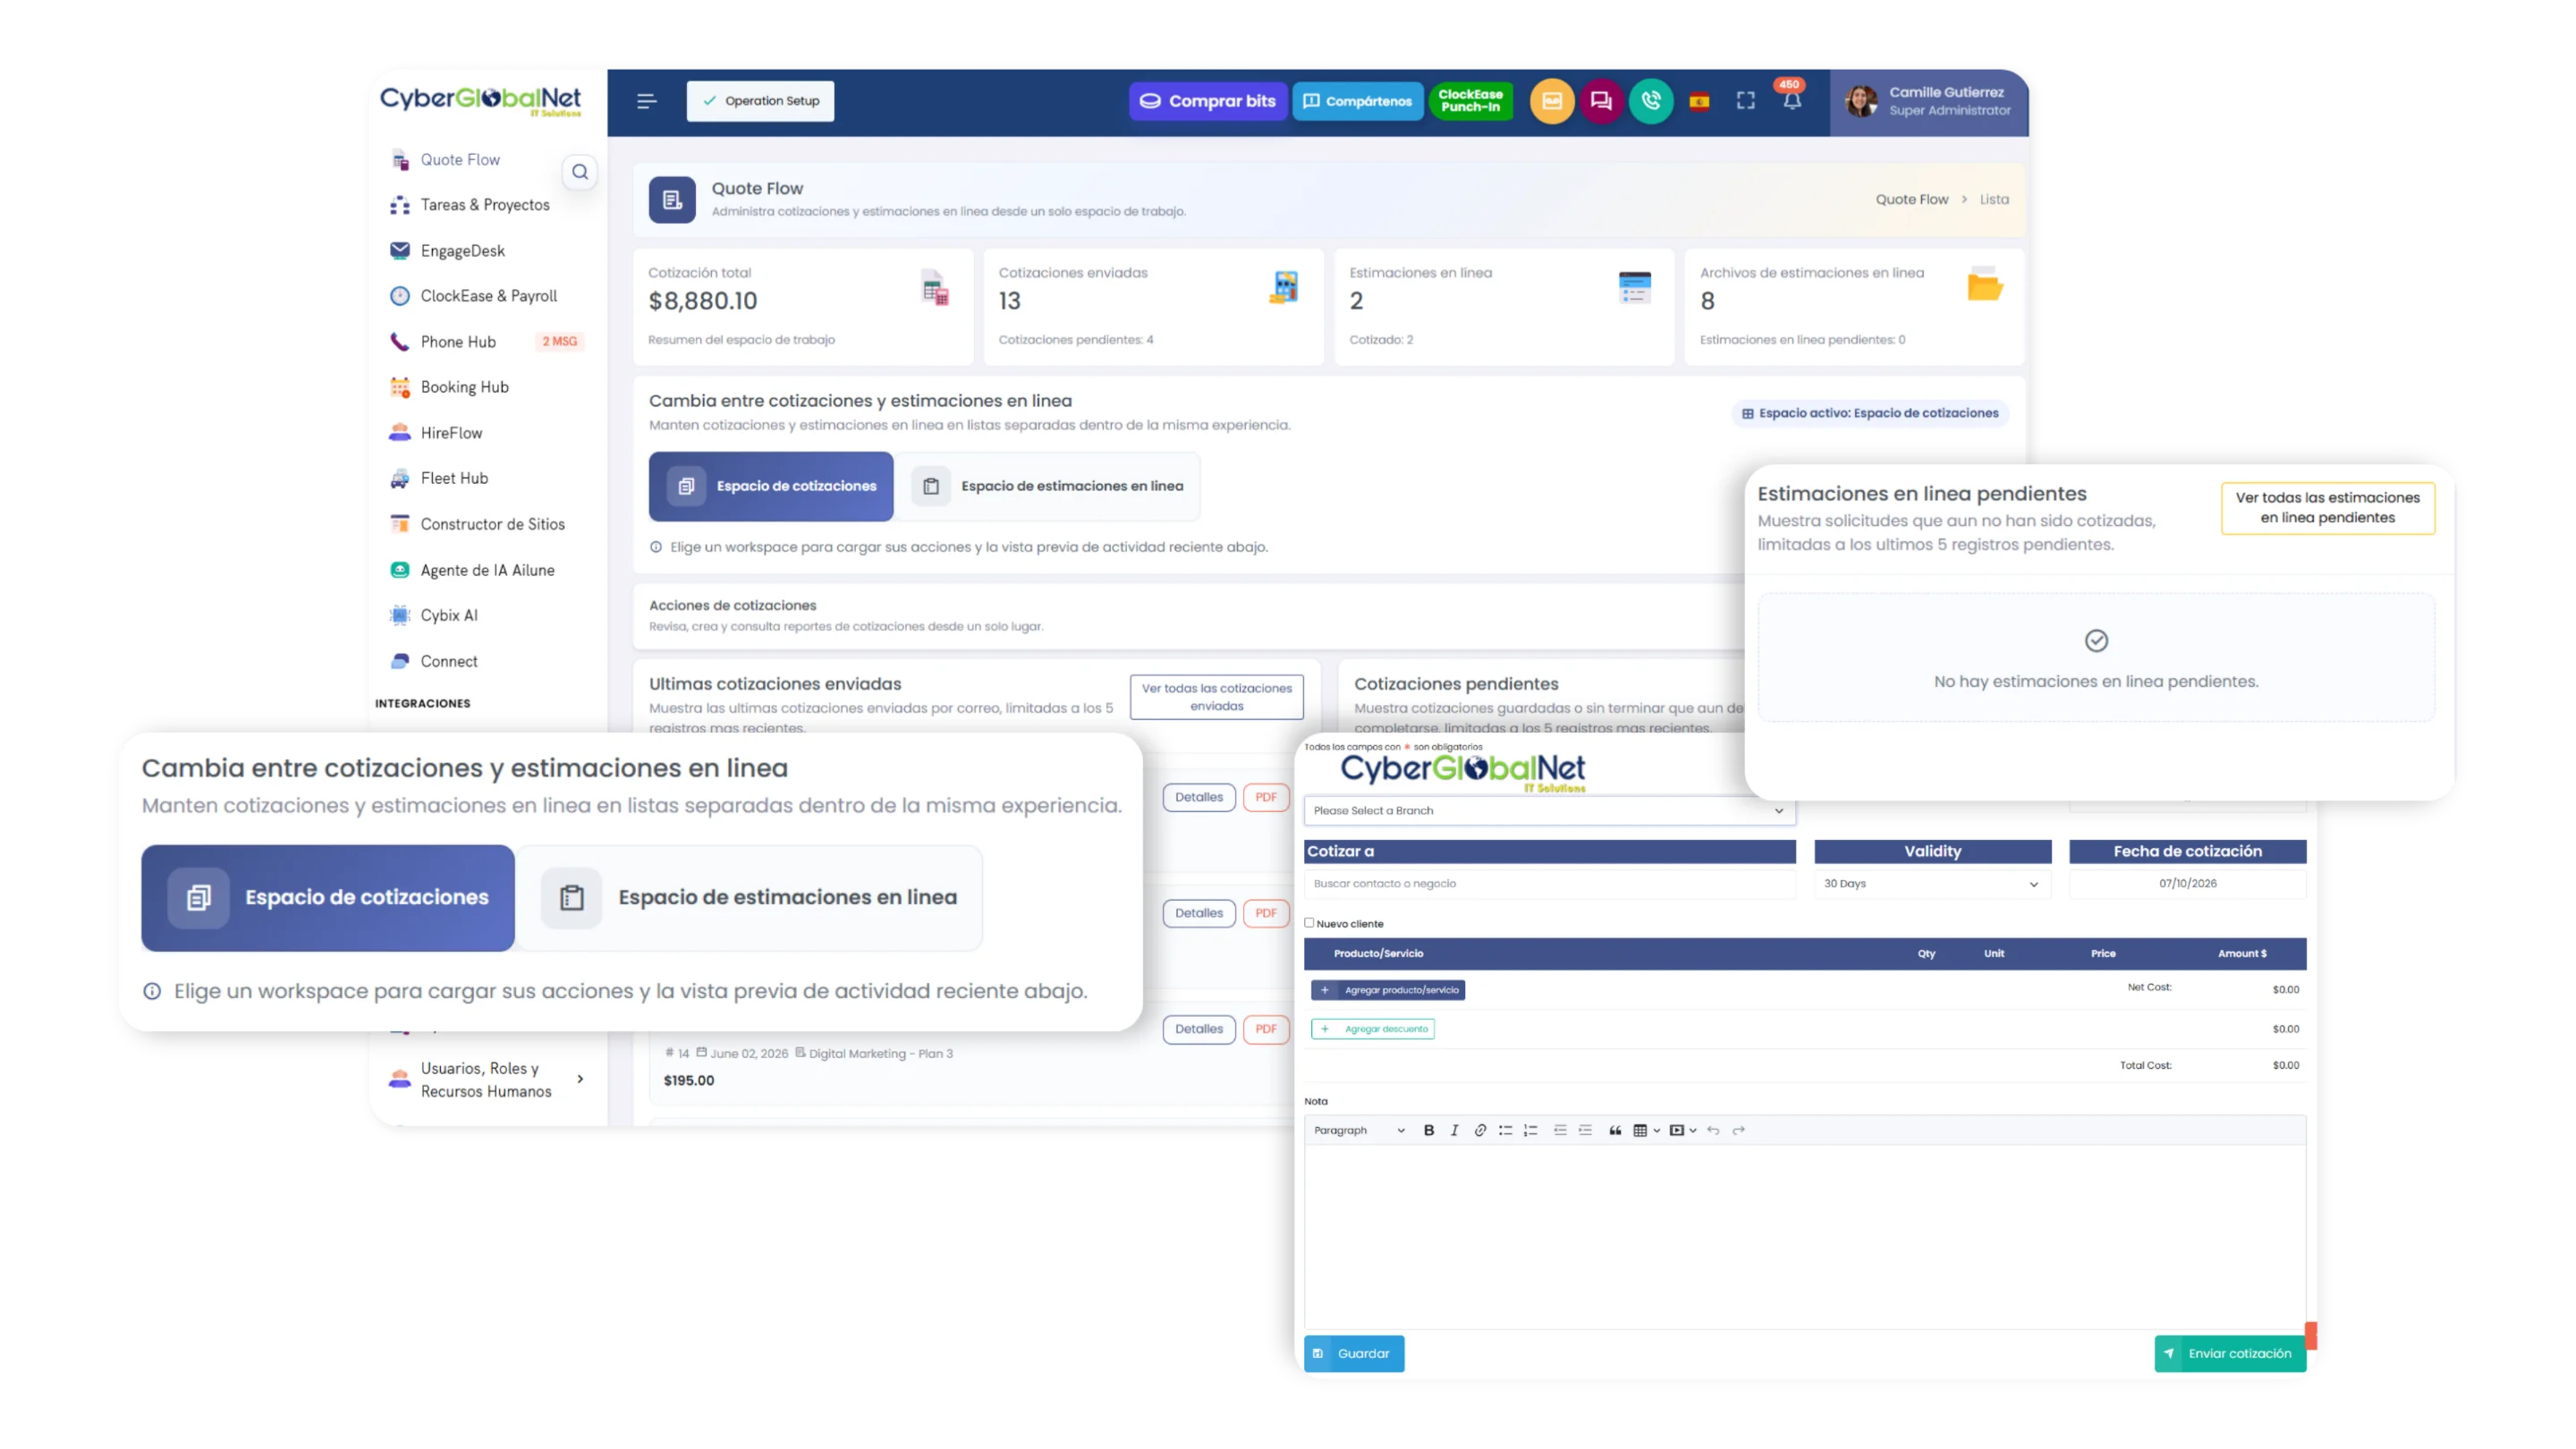The height and width of the screenshot is (1449, 2576).
Task: Click Cotización total $8,880.10 card
Action: (x=803, y=306)
